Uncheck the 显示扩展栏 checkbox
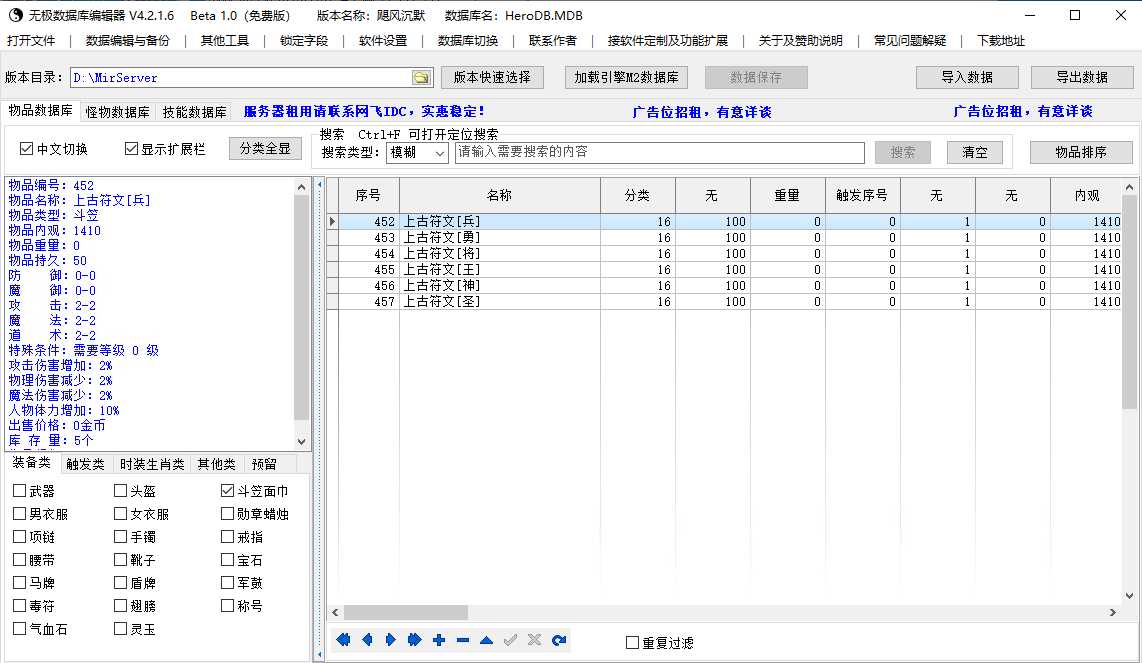Image resolution: width=1142 pixels, height=663 pixels. click(131, 149)
